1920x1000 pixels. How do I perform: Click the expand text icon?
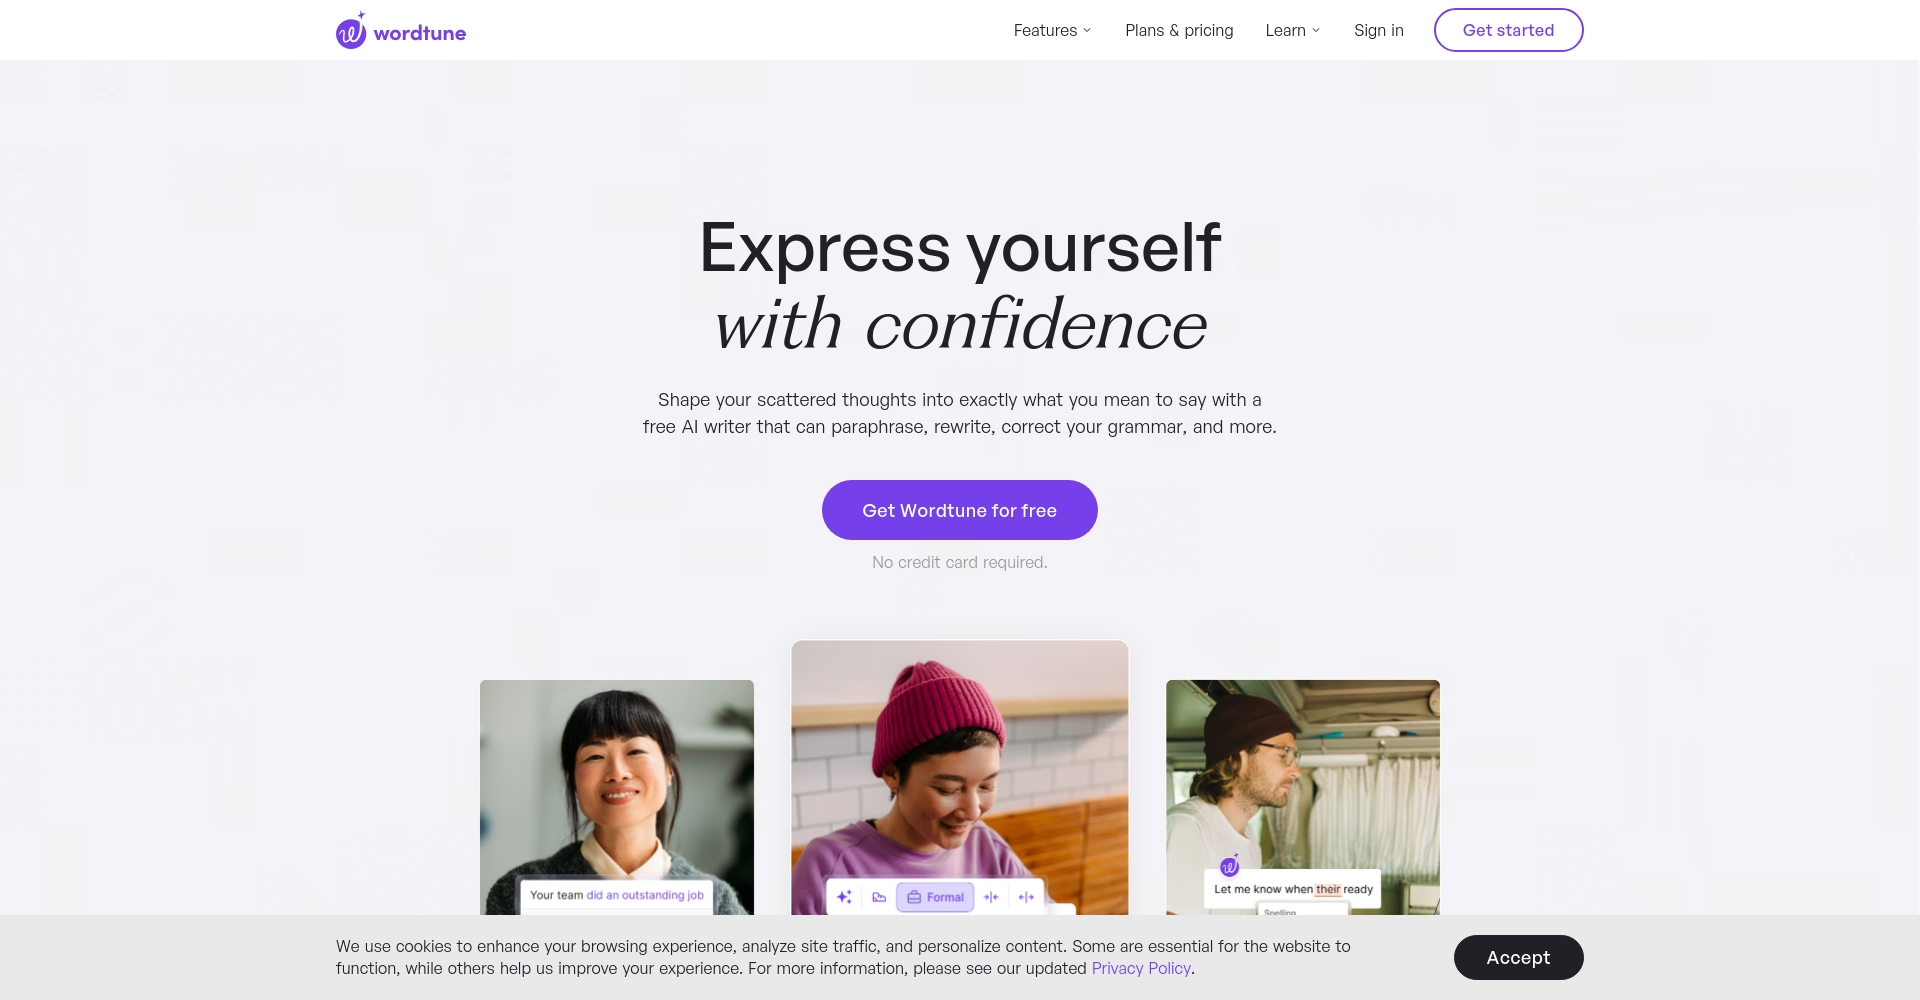(x=1026, y=897)
